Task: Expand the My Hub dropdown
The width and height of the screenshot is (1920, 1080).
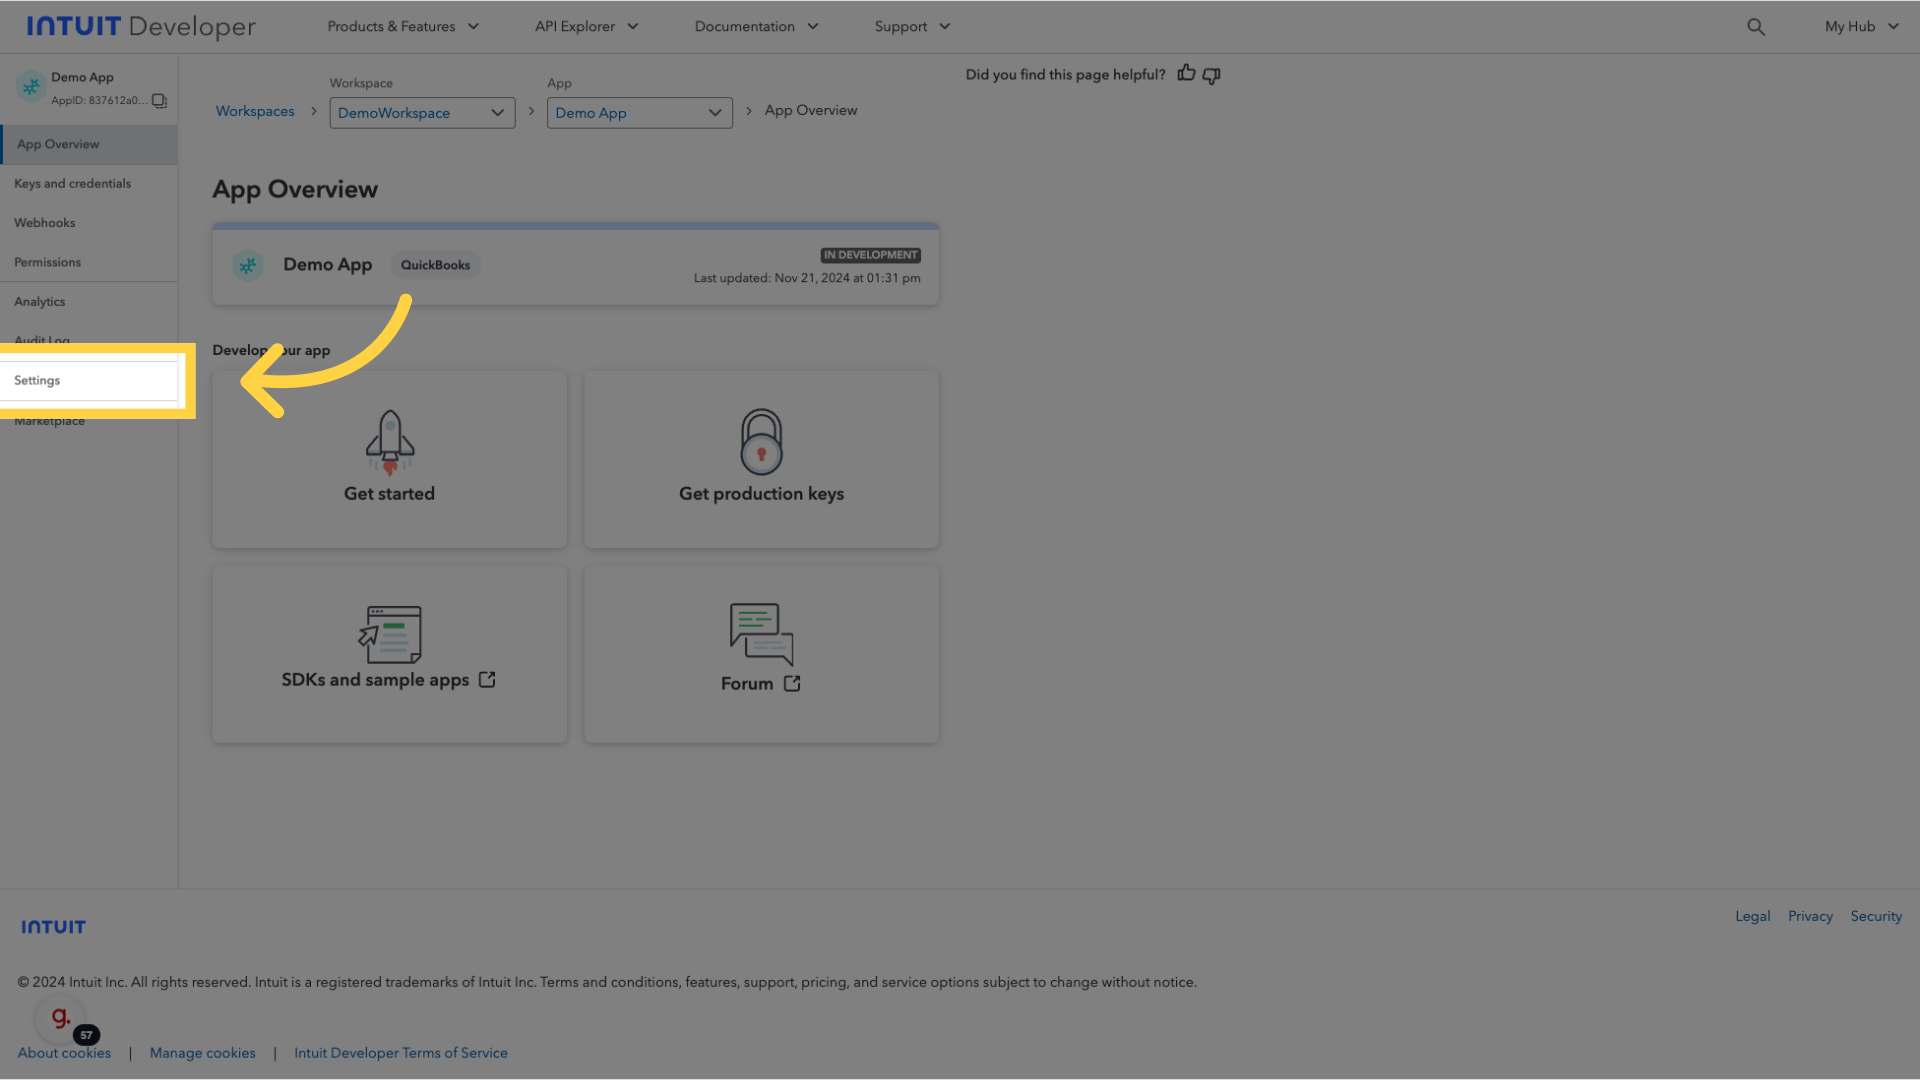Action: (1859, 26)
